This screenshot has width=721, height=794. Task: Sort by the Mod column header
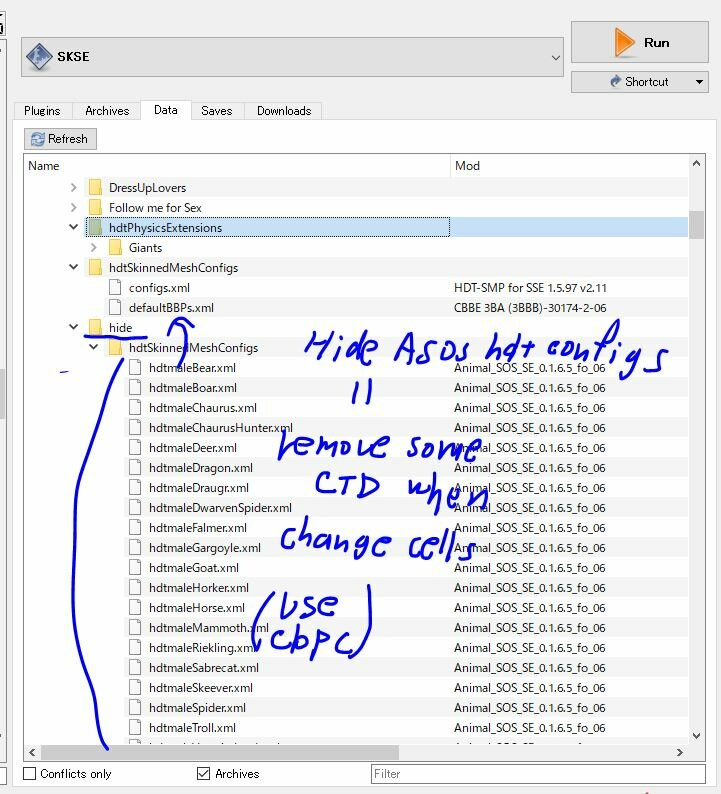(x=569, y=166)
